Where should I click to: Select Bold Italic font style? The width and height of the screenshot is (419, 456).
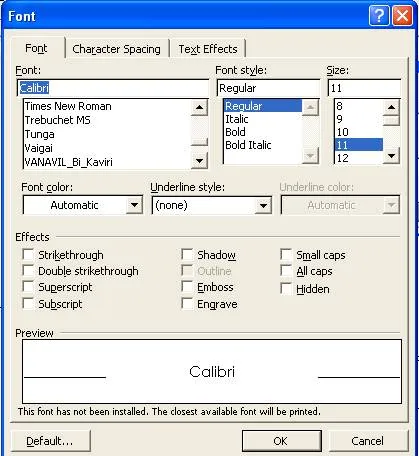pyautogui.click(x=248, y=145)
